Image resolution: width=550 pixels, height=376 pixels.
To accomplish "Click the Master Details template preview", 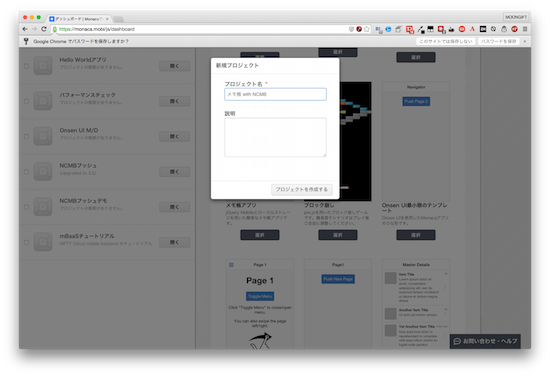I will point(416,304).
